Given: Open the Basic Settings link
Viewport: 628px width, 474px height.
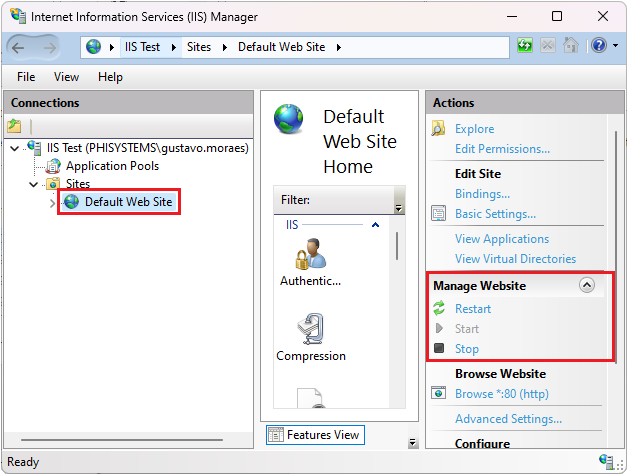Looking at the screenshot, I should tap(495, 214).
